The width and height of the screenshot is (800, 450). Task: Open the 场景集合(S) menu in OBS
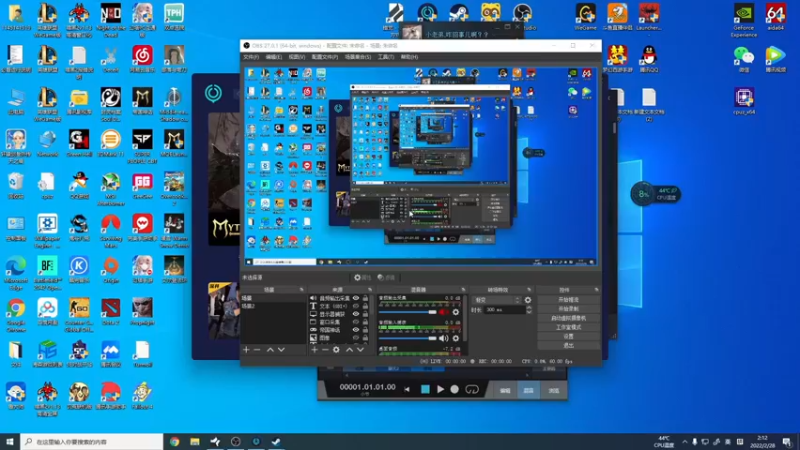click(358, 57)
